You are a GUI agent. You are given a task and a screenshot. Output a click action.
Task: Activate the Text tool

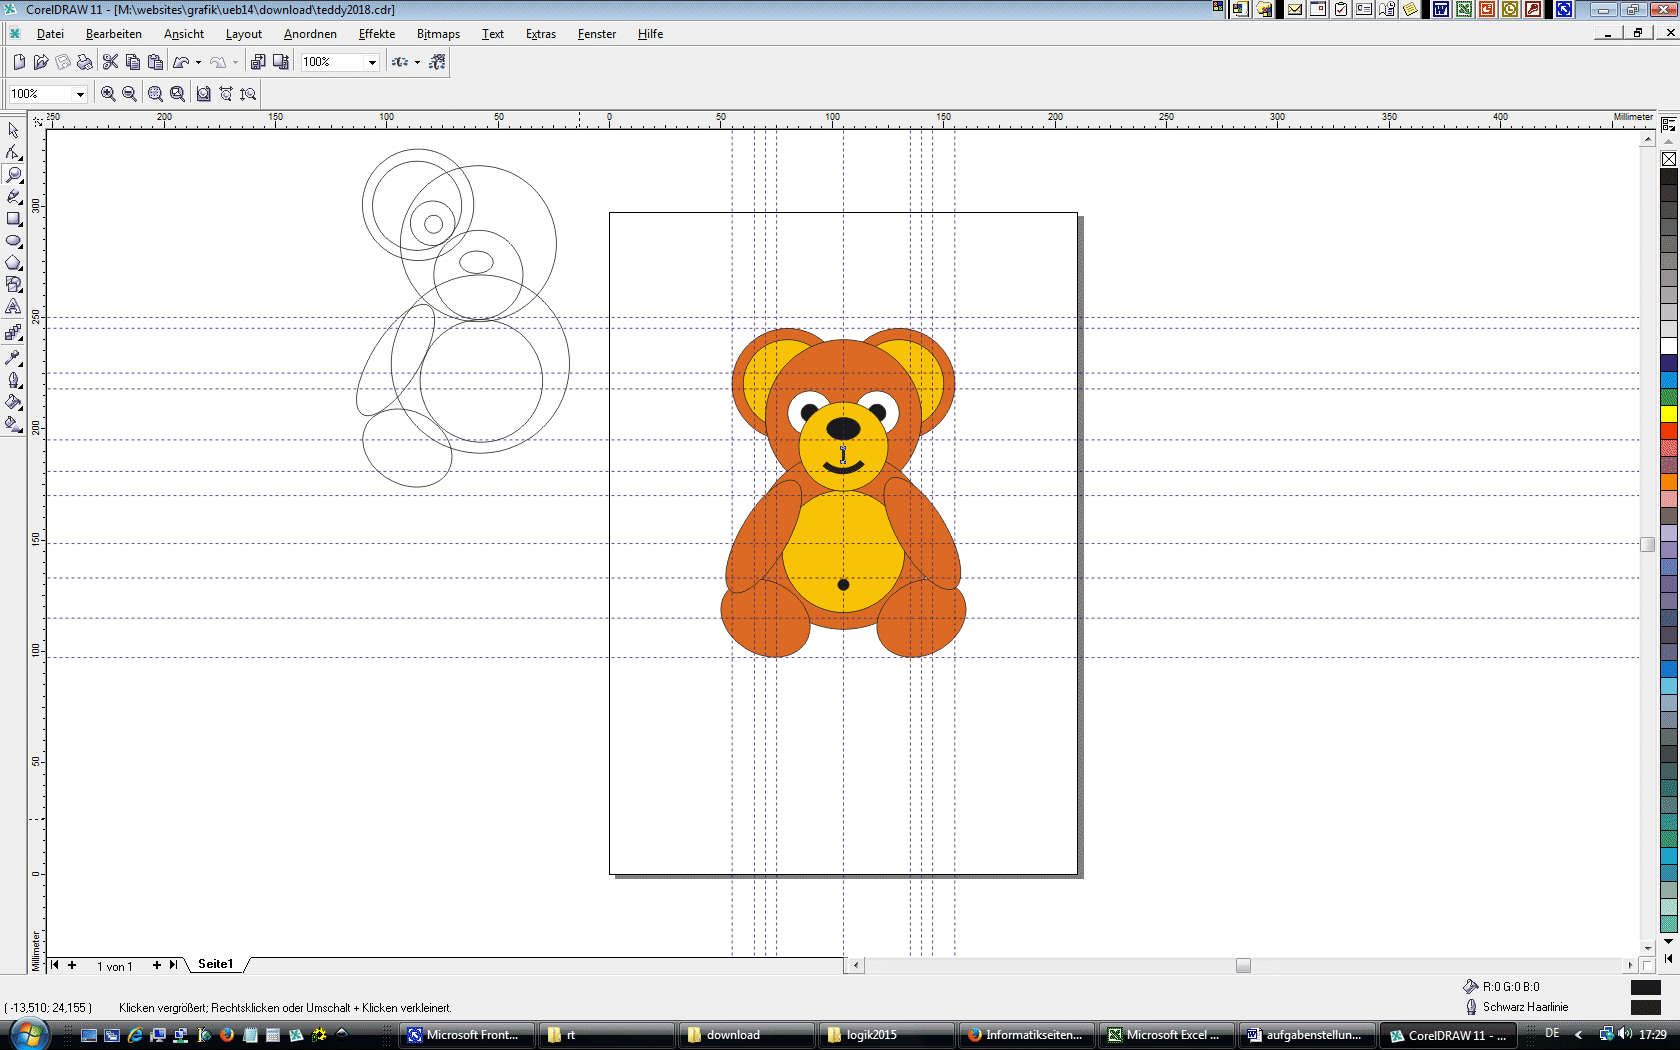pyautogui.click(x=13, y=307)
